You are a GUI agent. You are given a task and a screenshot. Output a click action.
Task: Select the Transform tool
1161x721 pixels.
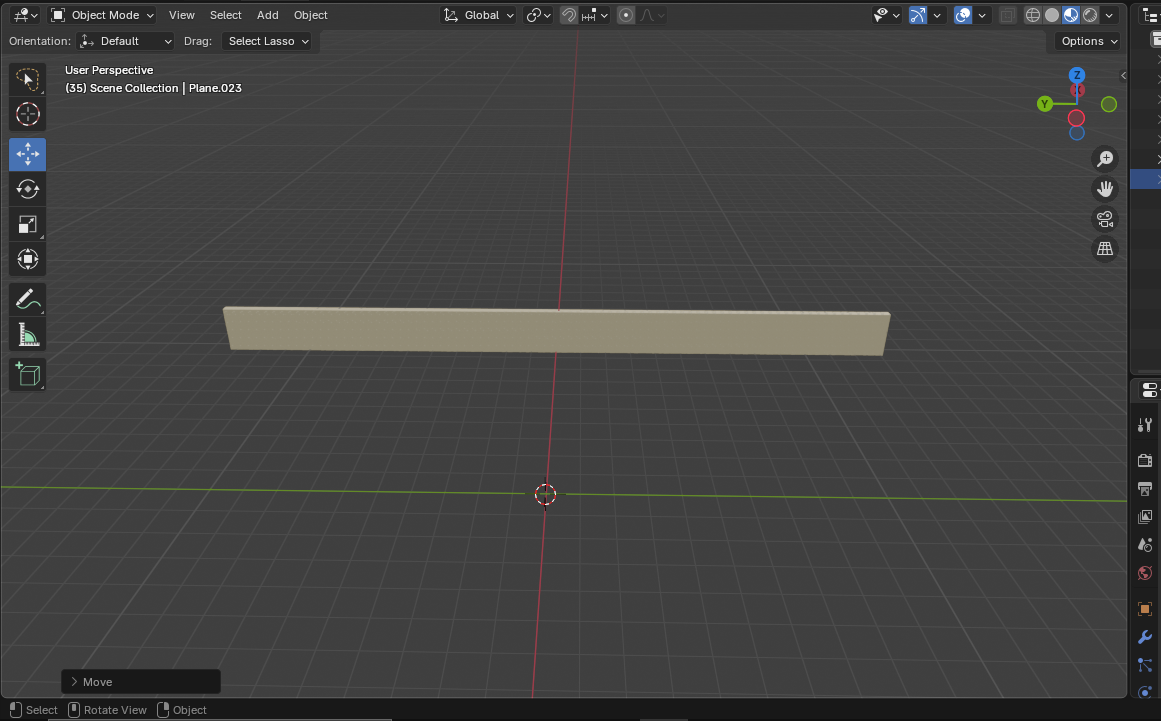pyautogui.click(x=27, y=259)
